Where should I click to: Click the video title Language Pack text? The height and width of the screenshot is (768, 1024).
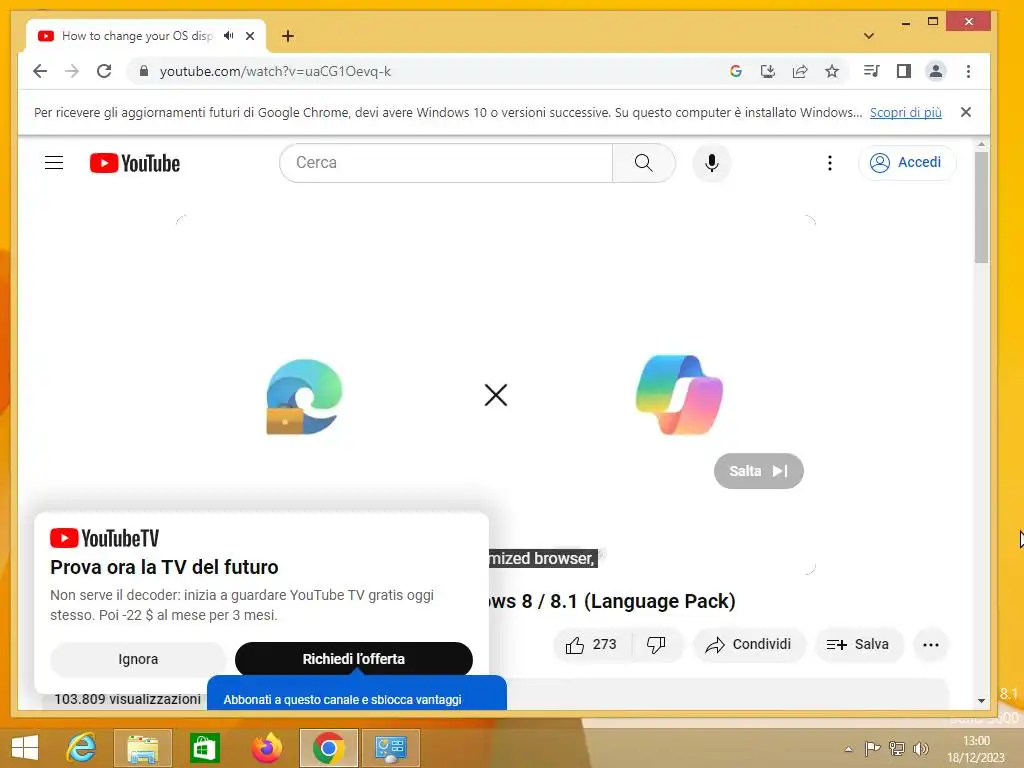613,601
